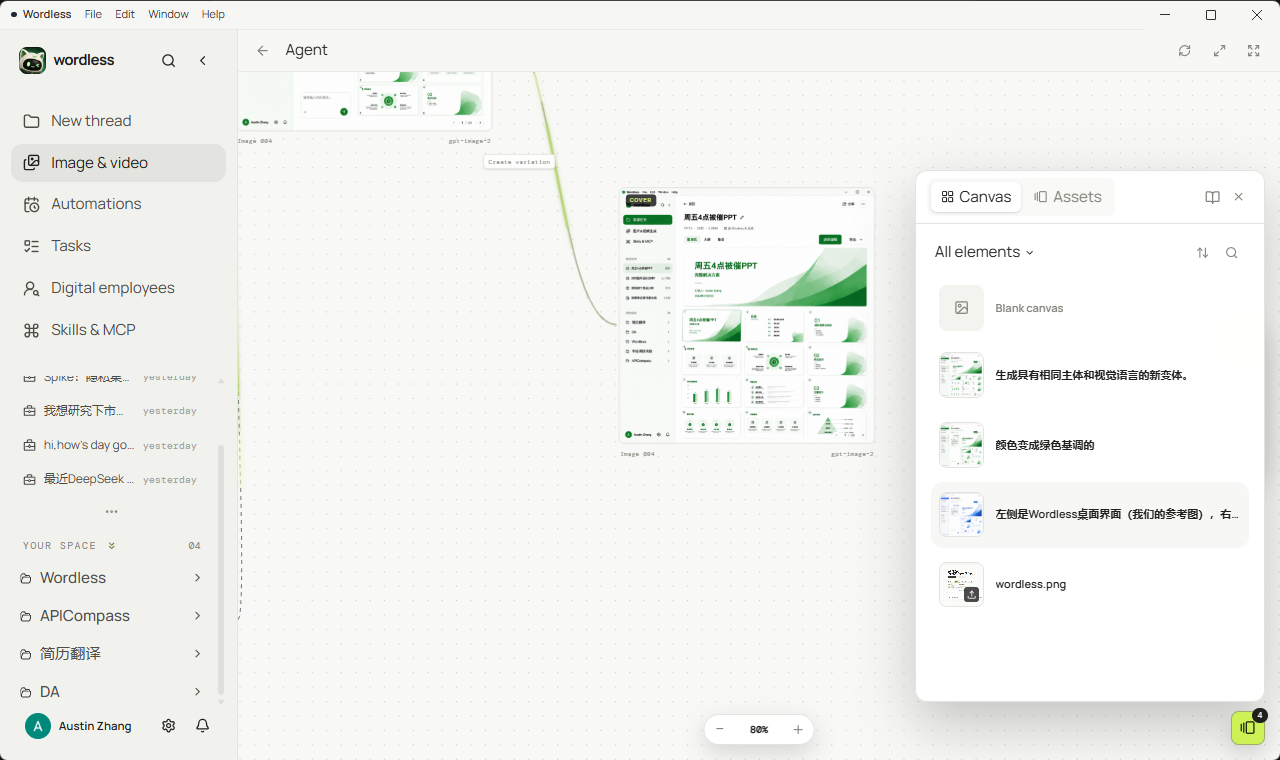Go to Automations
Viewport: 1280px width, 760px height.
point(118,204)
